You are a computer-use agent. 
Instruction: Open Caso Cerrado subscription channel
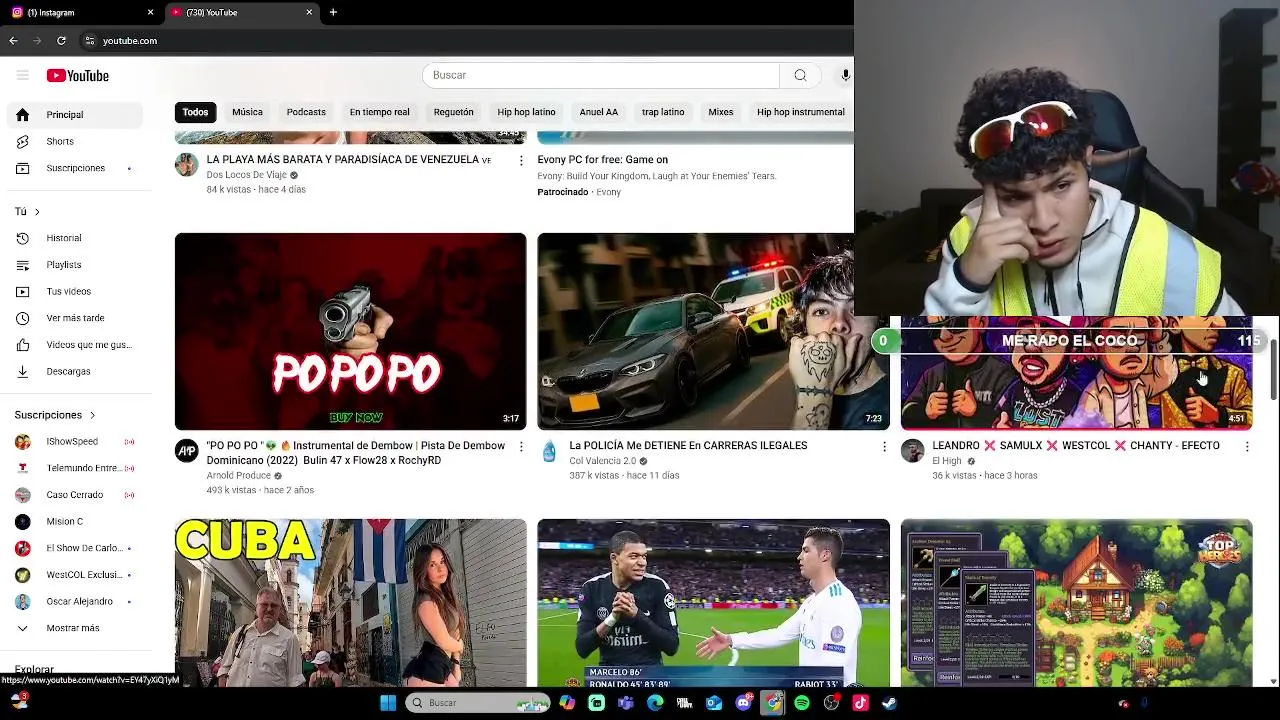75,495
